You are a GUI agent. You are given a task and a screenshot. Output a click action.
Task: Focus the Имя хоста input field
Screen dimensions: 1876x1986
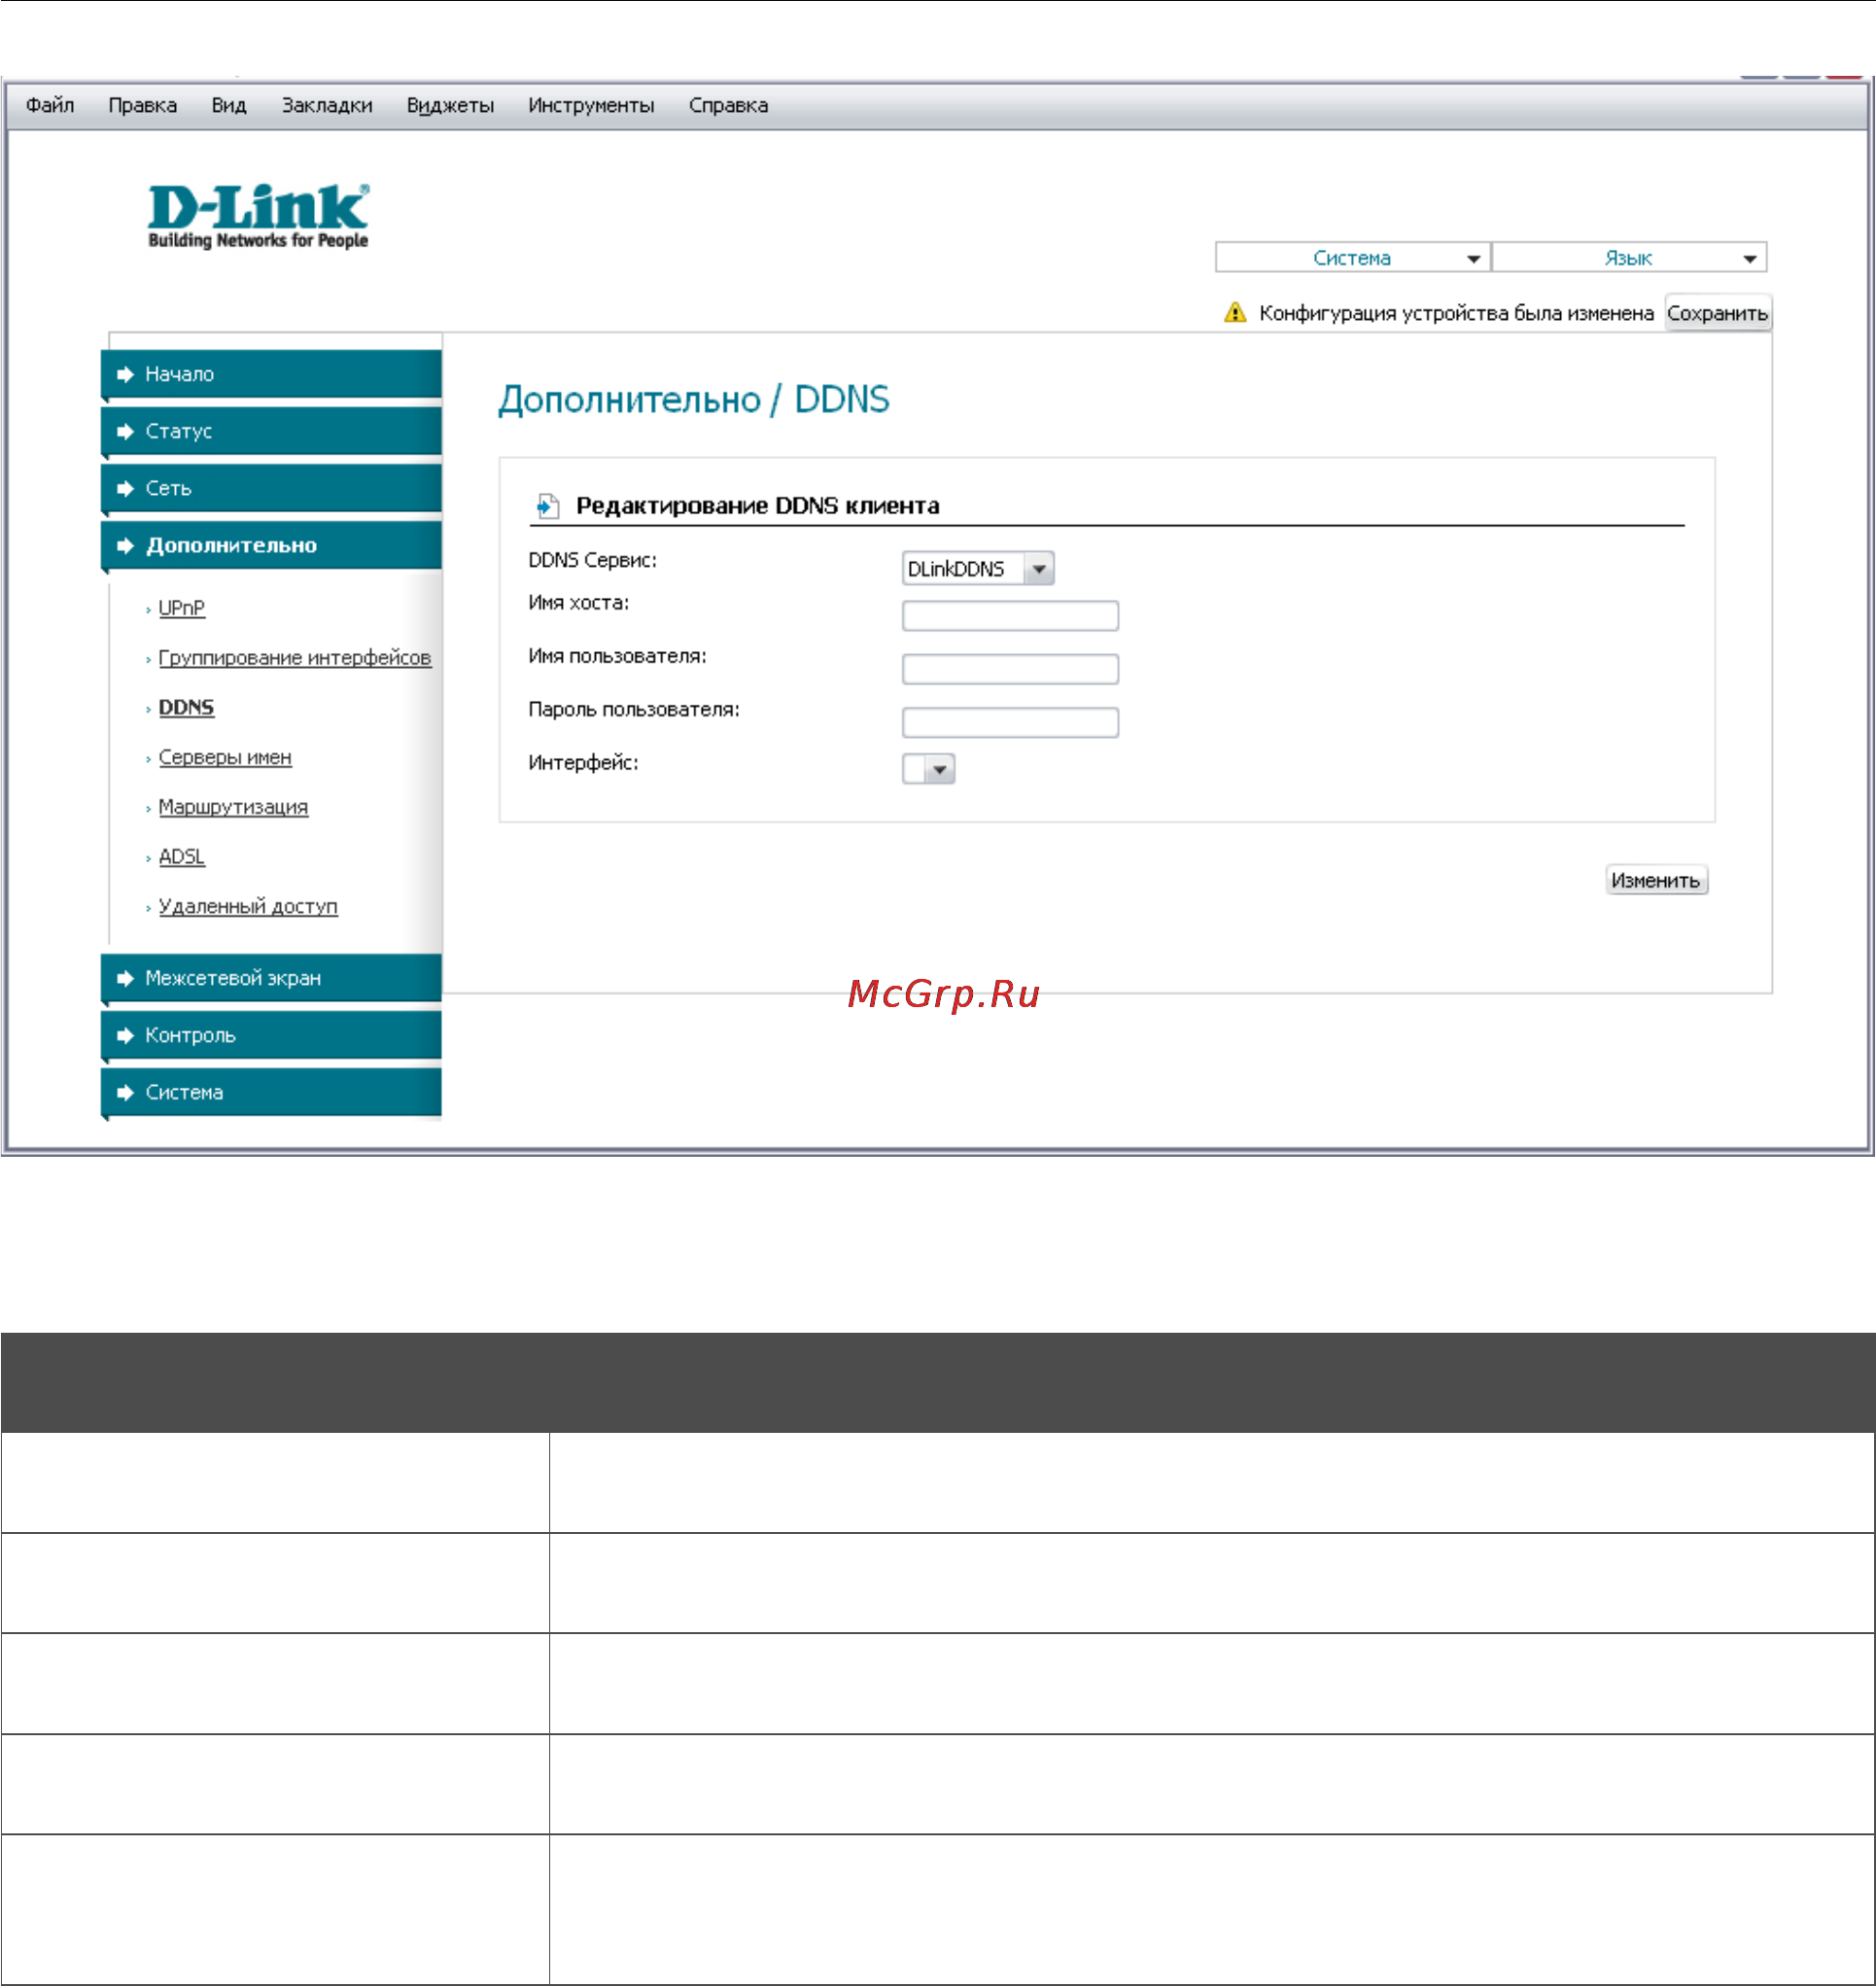pos(1010,616)
